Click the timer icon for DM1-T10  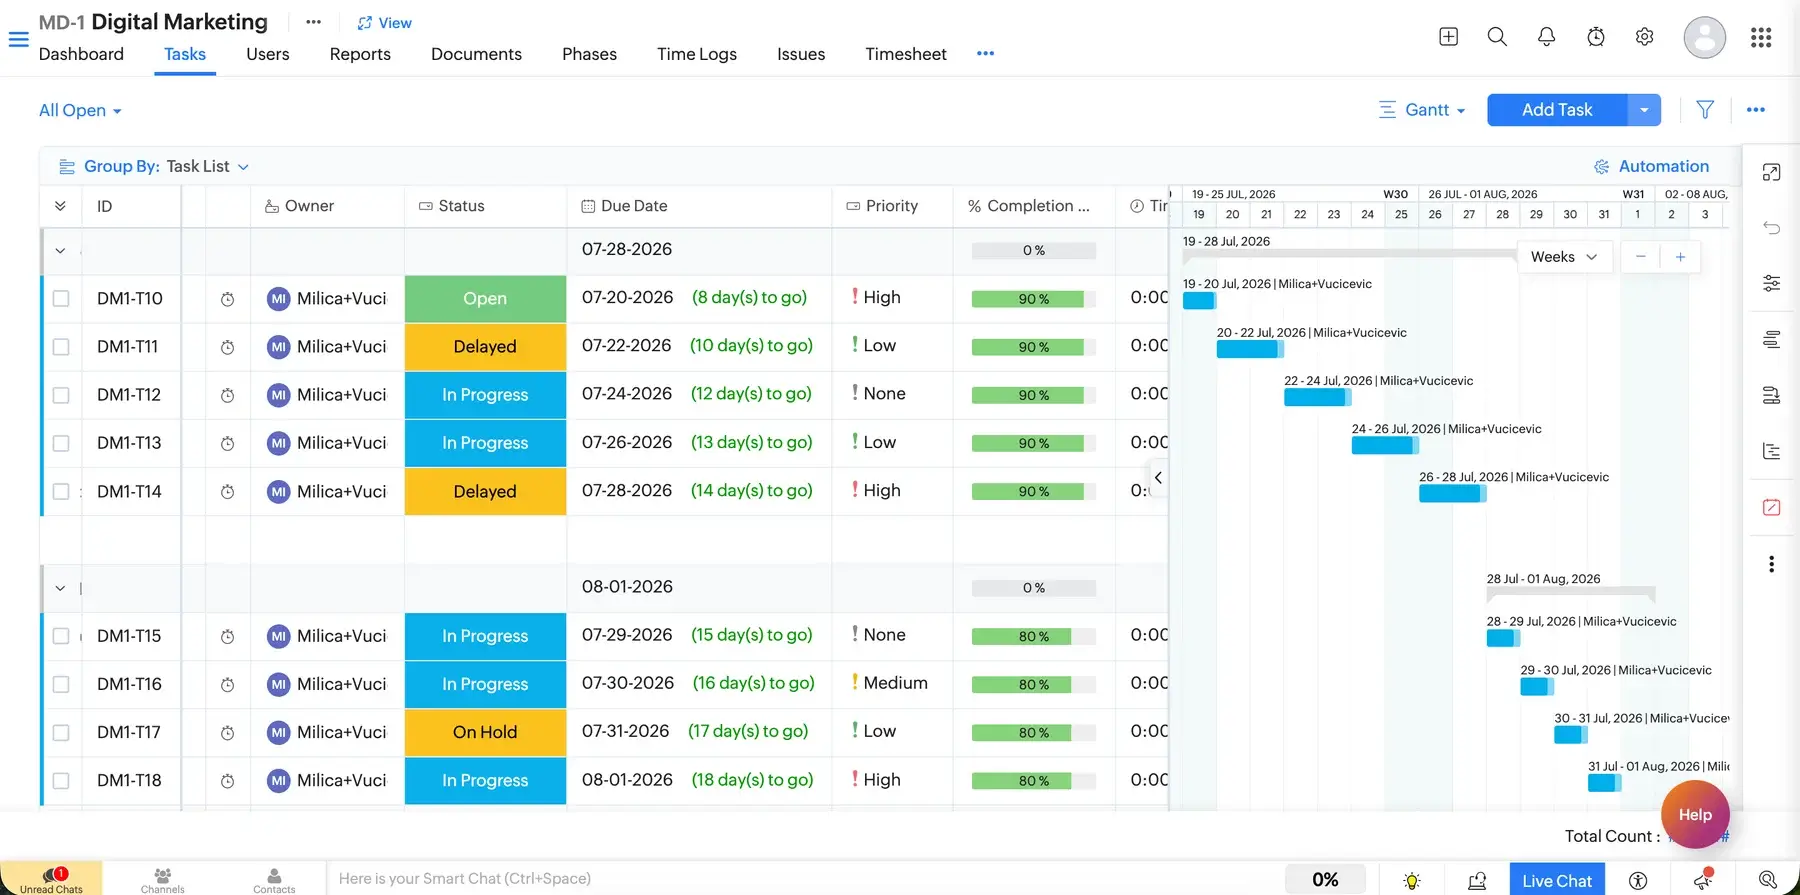[227, 299]
